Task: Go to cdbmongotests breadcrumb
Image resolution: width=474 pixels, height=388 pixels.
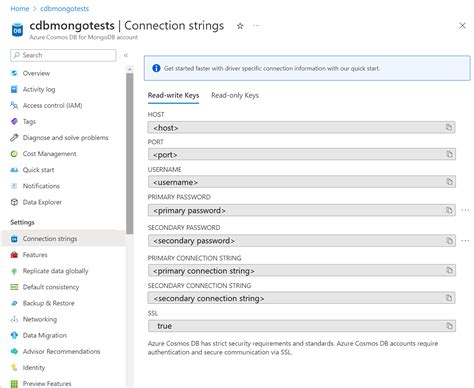Action: (64, 9)
